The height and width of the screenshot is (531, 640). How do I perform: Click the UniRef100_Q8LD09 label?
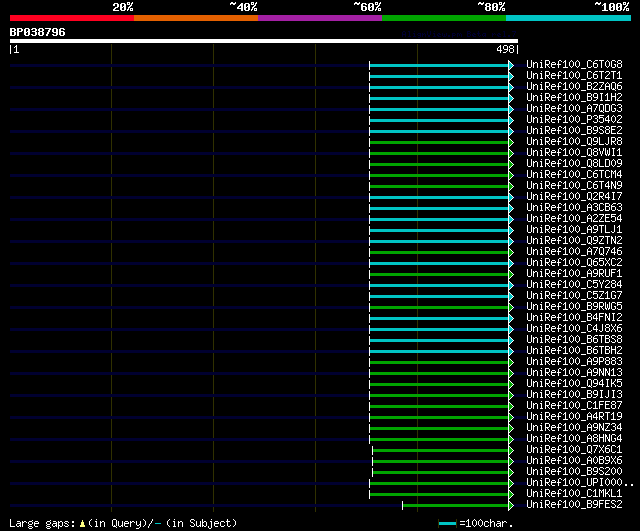point(574,164)
